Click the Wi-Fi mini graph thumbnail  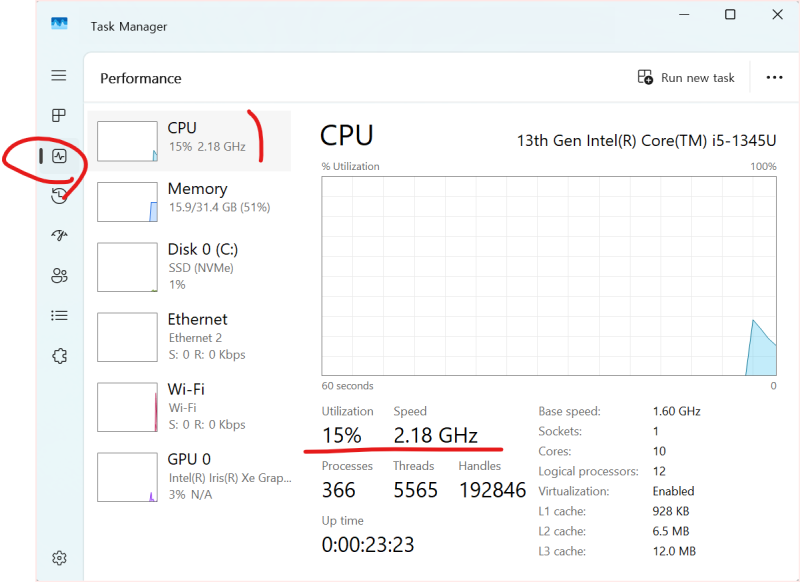coord(127,407)
